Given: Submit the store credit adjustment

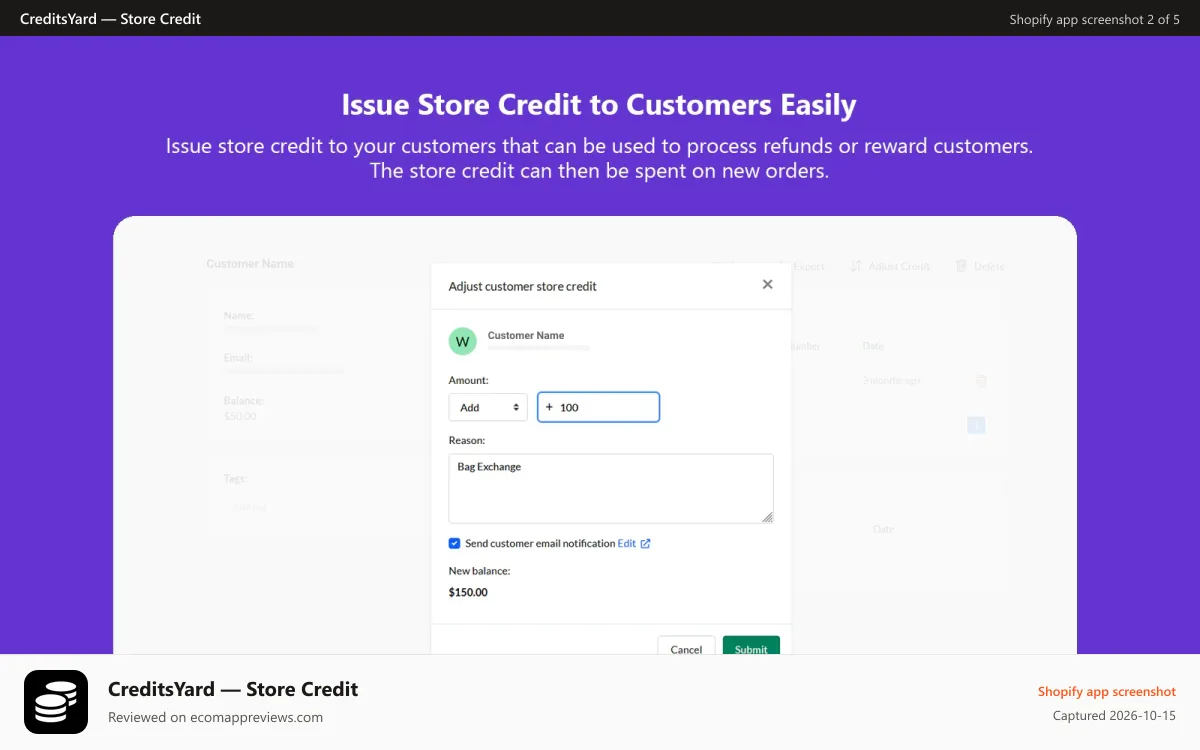Looking at the screenshot, I should (x=751, y=648).
